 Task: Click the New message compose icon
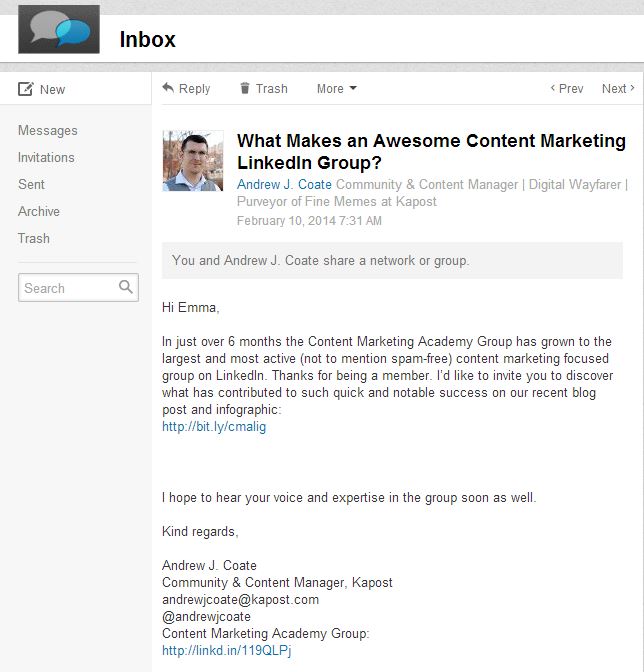coord(26,89)
